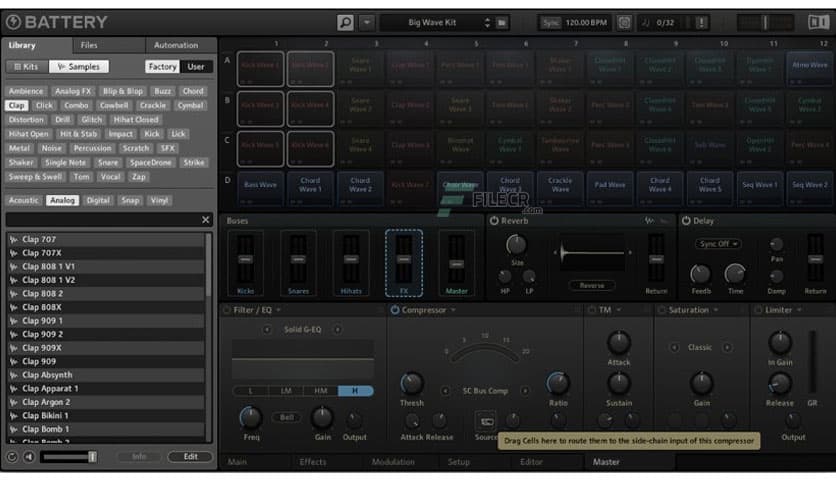The height and width of the screenshot is (484, 836).
Task: Clear the browser search with the X
Action: 205,220
